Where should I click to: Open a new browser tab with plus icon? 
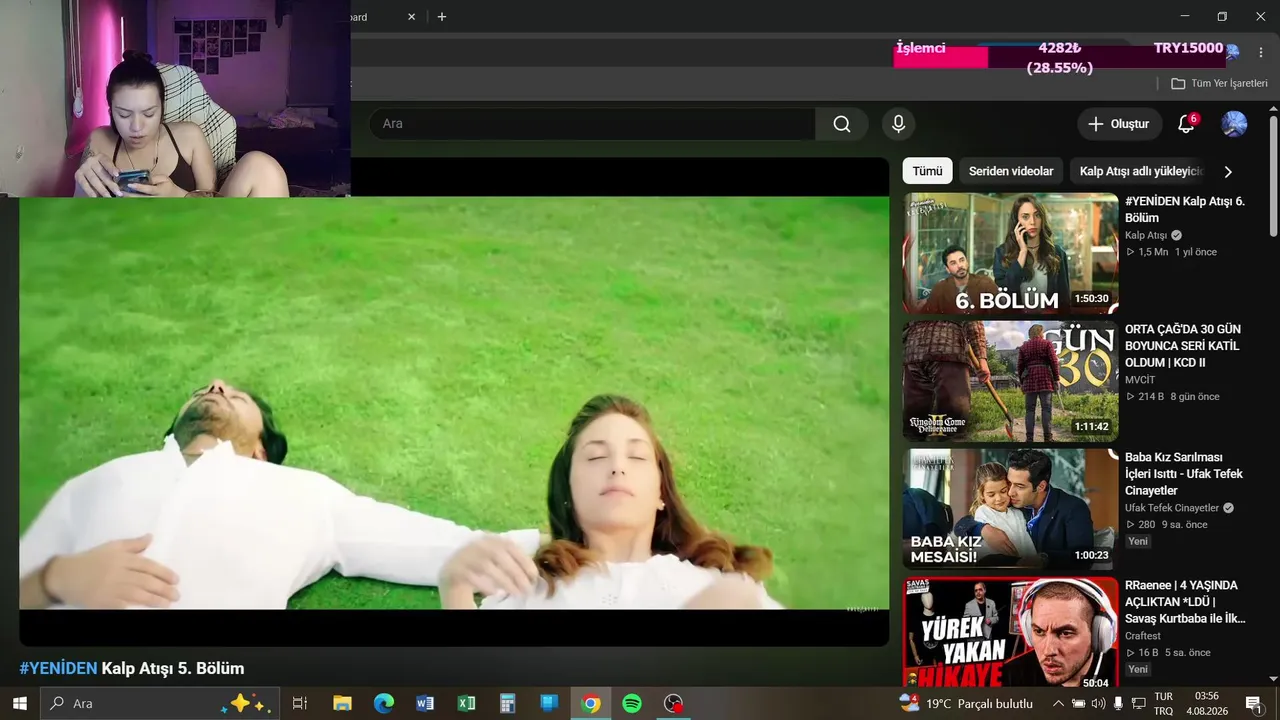click(x=442, y=17)
